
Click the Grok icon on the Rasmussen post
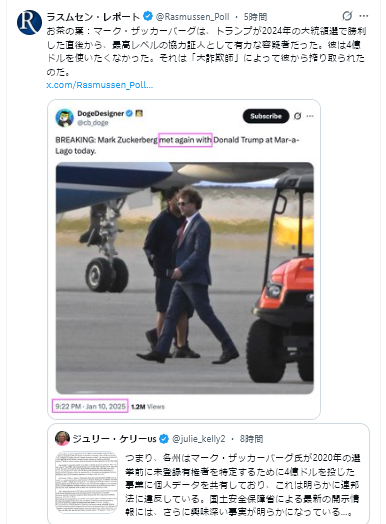click(347, 16)
